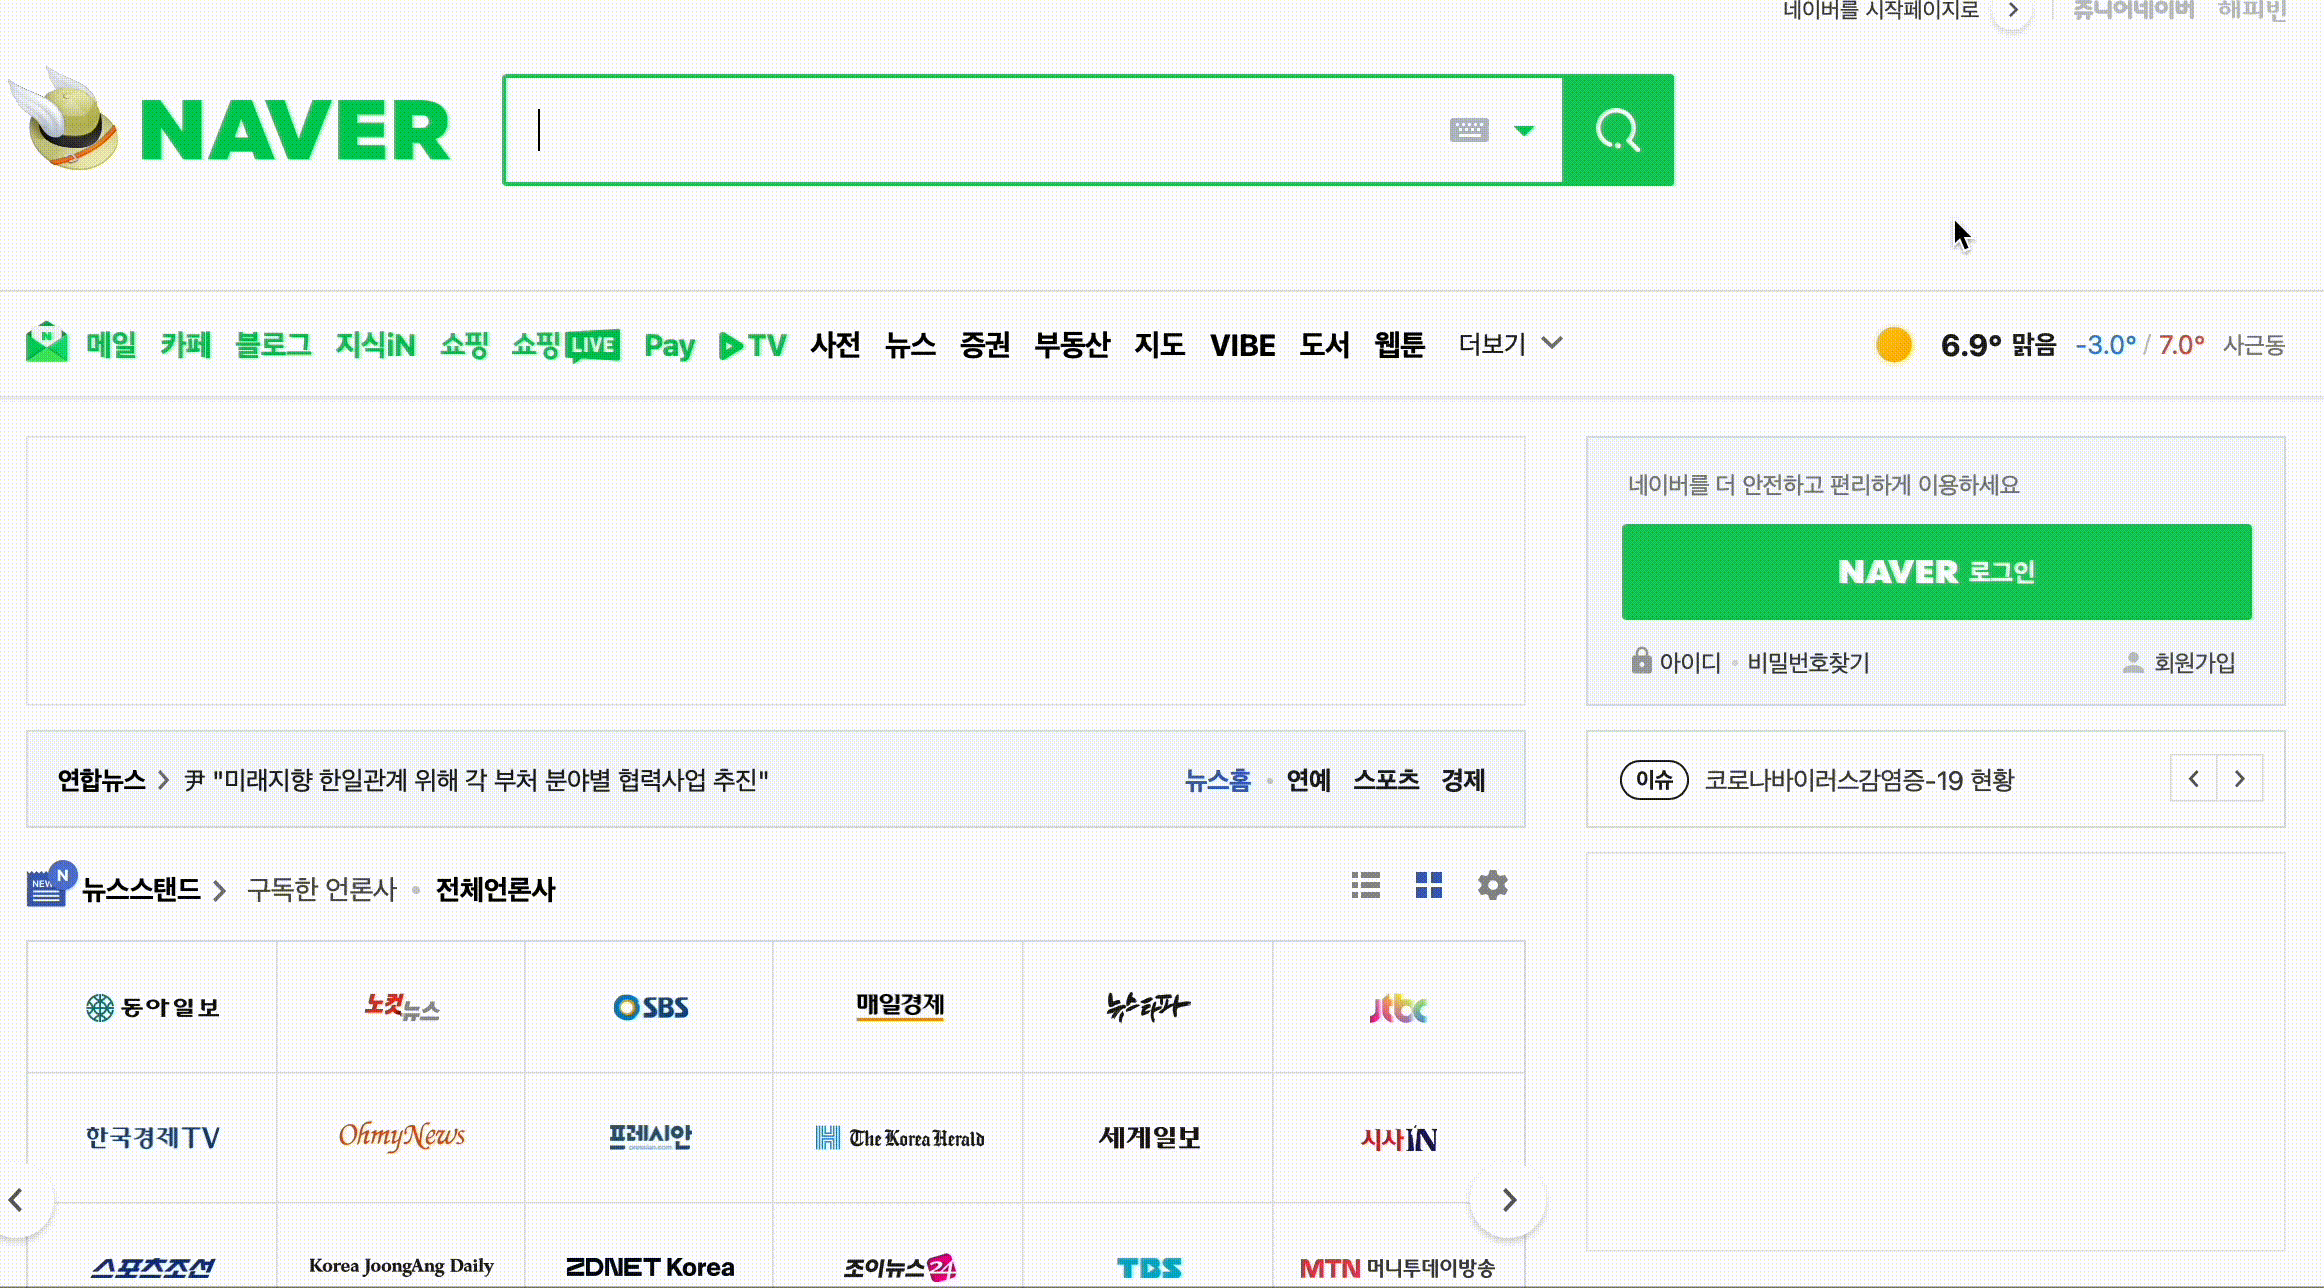Viewport: 2324px width, 1288px height.
Task: Click the sunny weather icon
Action: pyautogui.click(x=1893, y=345)
